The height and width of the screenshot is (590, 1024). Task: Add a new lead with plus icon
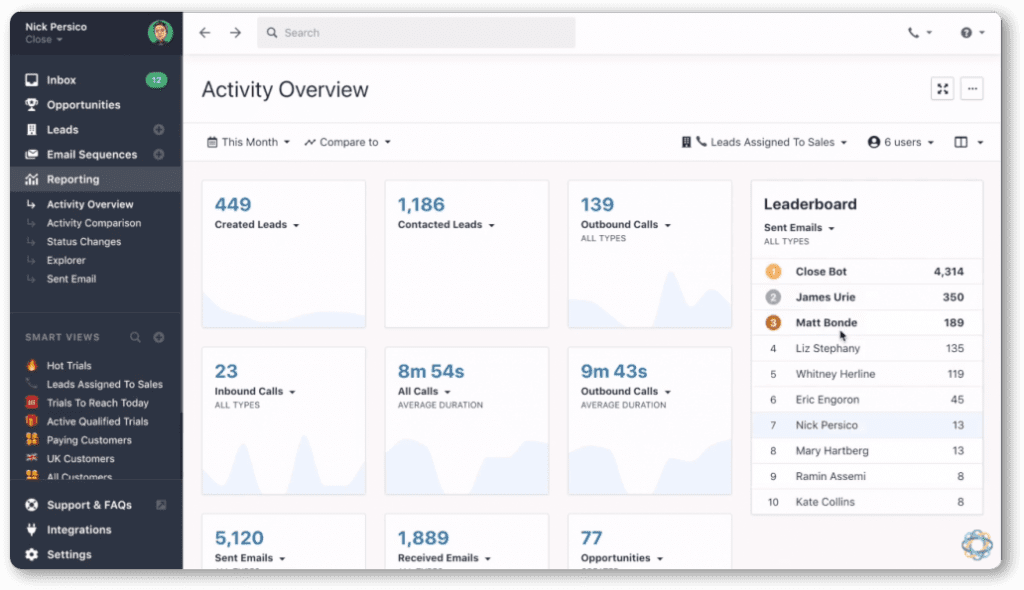click(x=159, y=130)
